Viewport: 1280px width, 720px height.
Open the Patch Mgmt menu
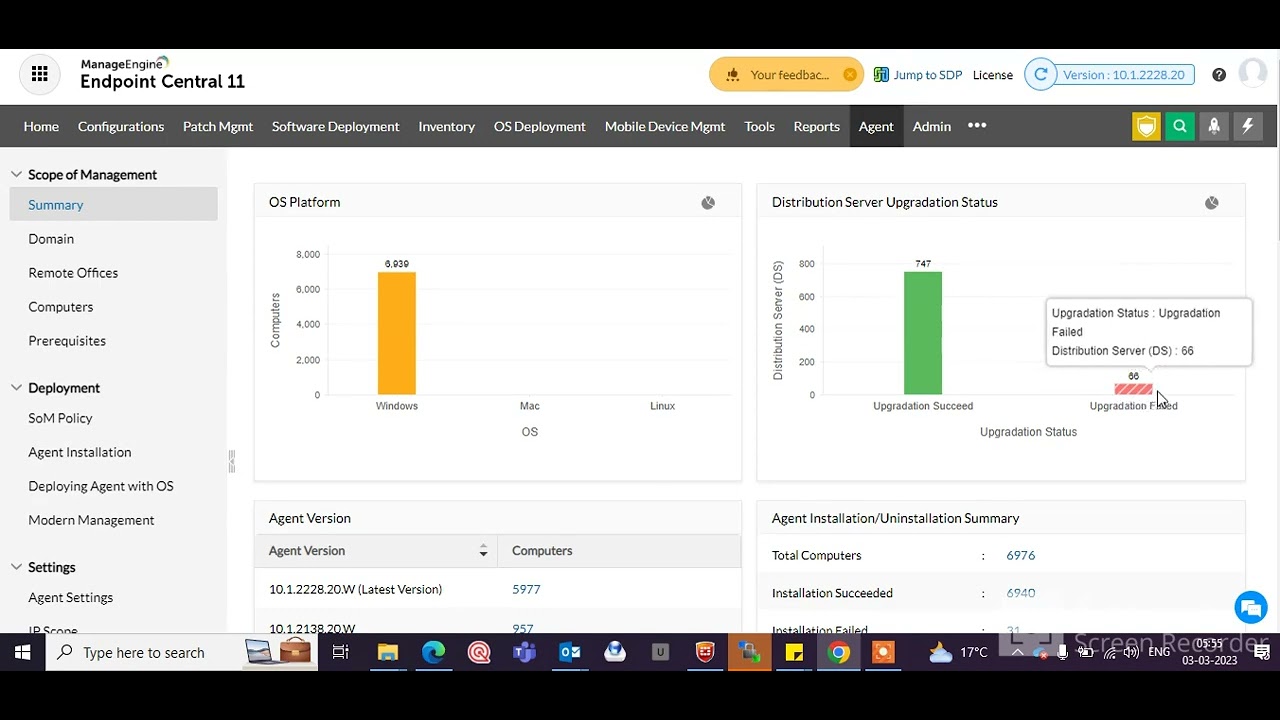pyautogui.click(x=218, y=126)
